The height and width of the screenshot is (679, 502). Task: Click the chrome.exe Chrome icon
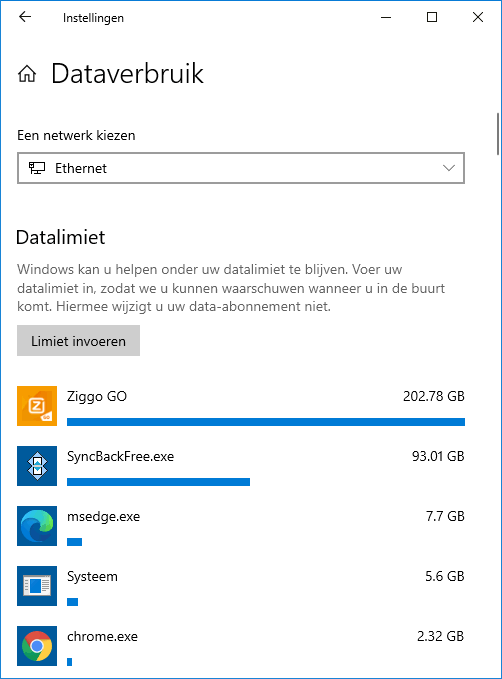pos(37,646)
